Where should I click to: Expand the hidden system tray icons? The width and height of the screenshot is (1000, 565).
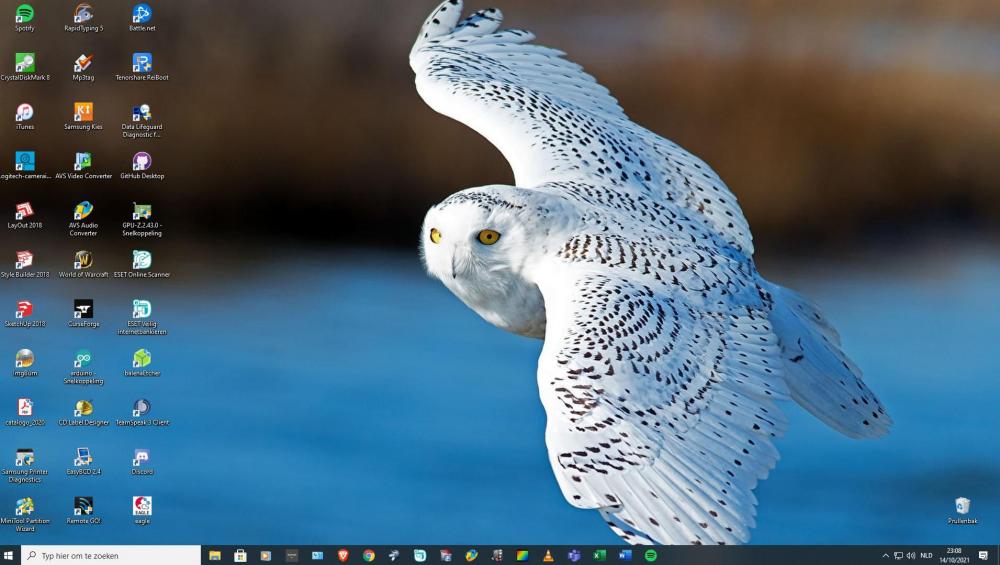[x=885, y=556]
